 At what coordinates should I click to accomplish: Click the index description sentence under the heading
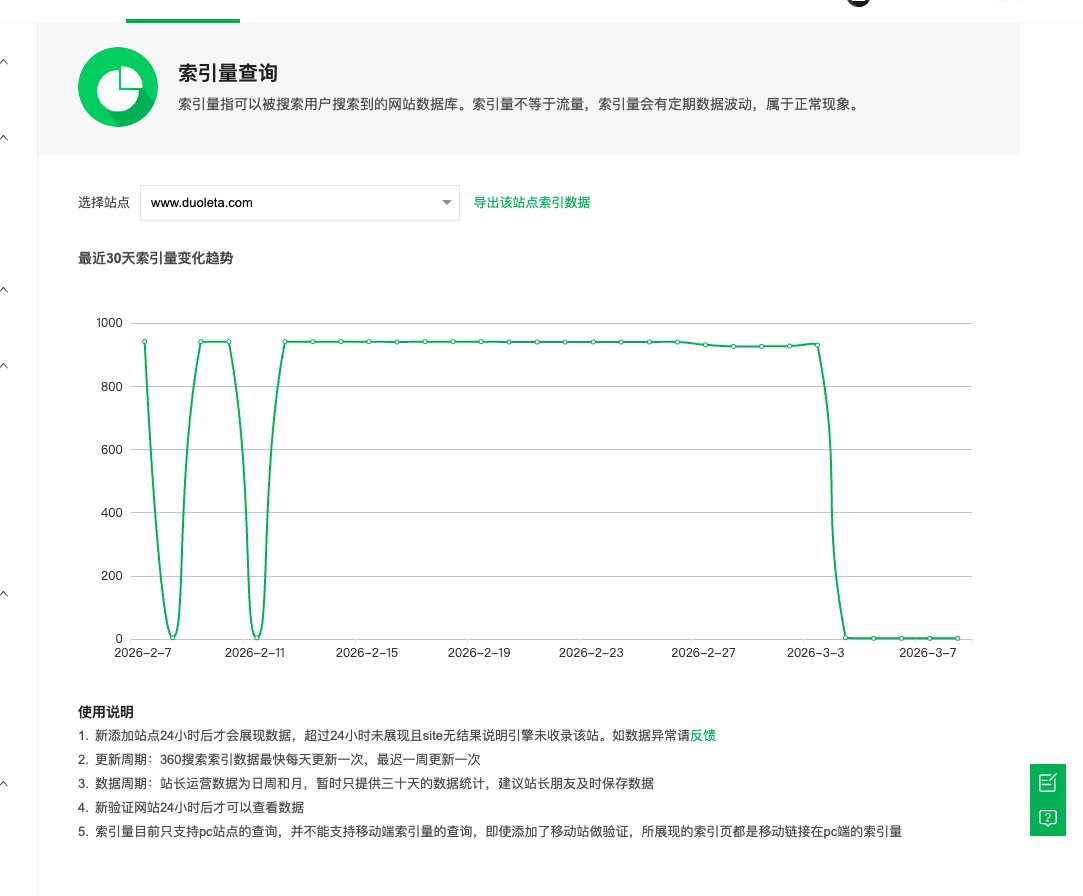pos(521,104)
